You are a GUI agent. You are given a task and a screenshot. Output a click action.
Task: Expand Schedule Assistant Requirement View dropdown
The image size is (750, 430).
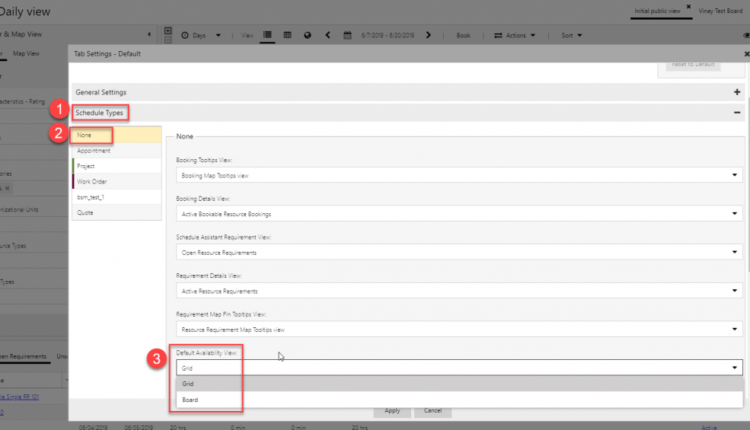pyautogui.click(x=457, y=252)
